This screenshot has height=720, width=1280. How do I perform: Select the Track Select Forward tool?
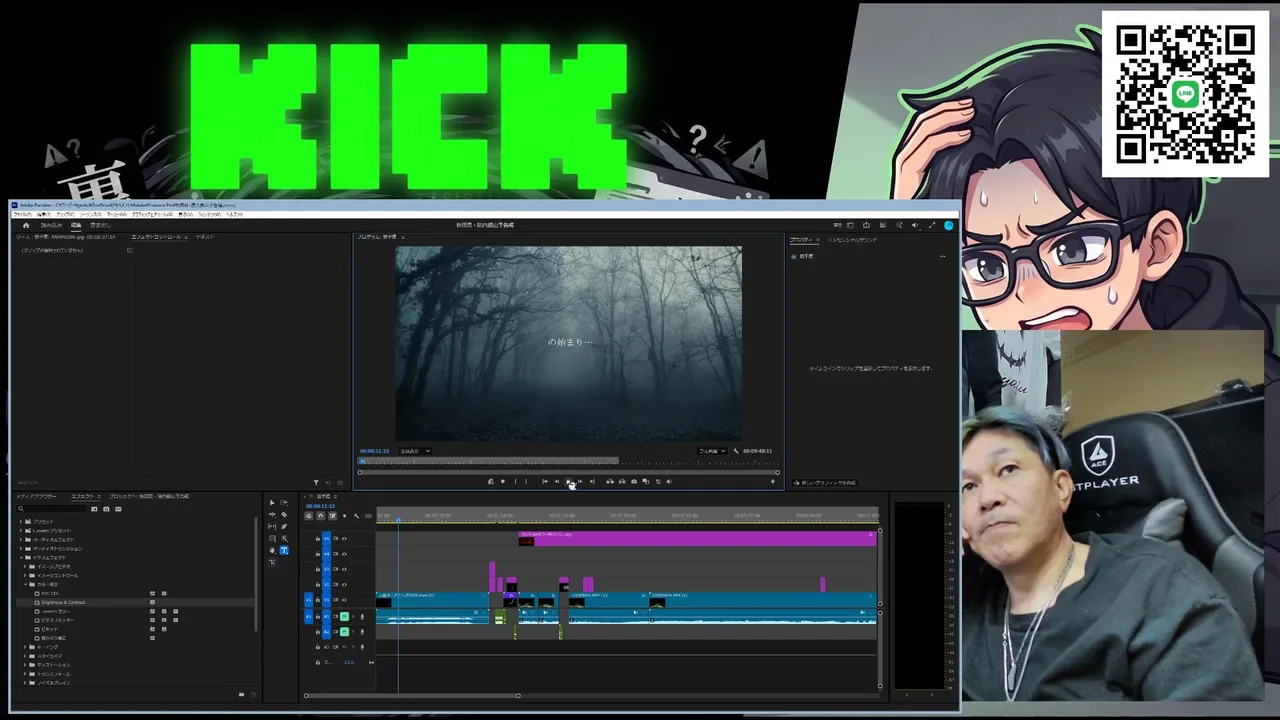[x=284, y=503]
